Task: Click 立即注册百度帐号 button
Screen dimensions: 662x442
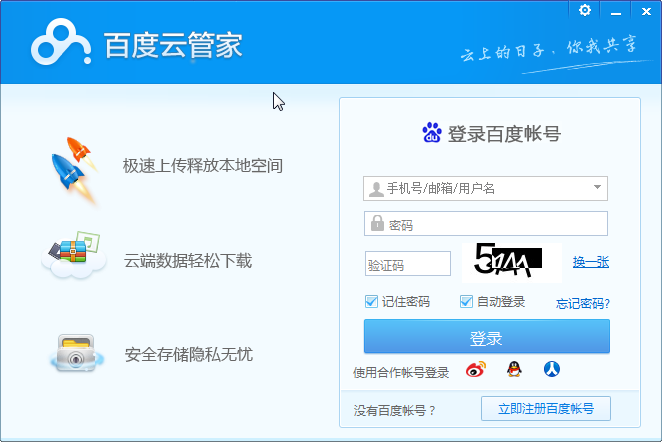Action: tap(545, 408)
